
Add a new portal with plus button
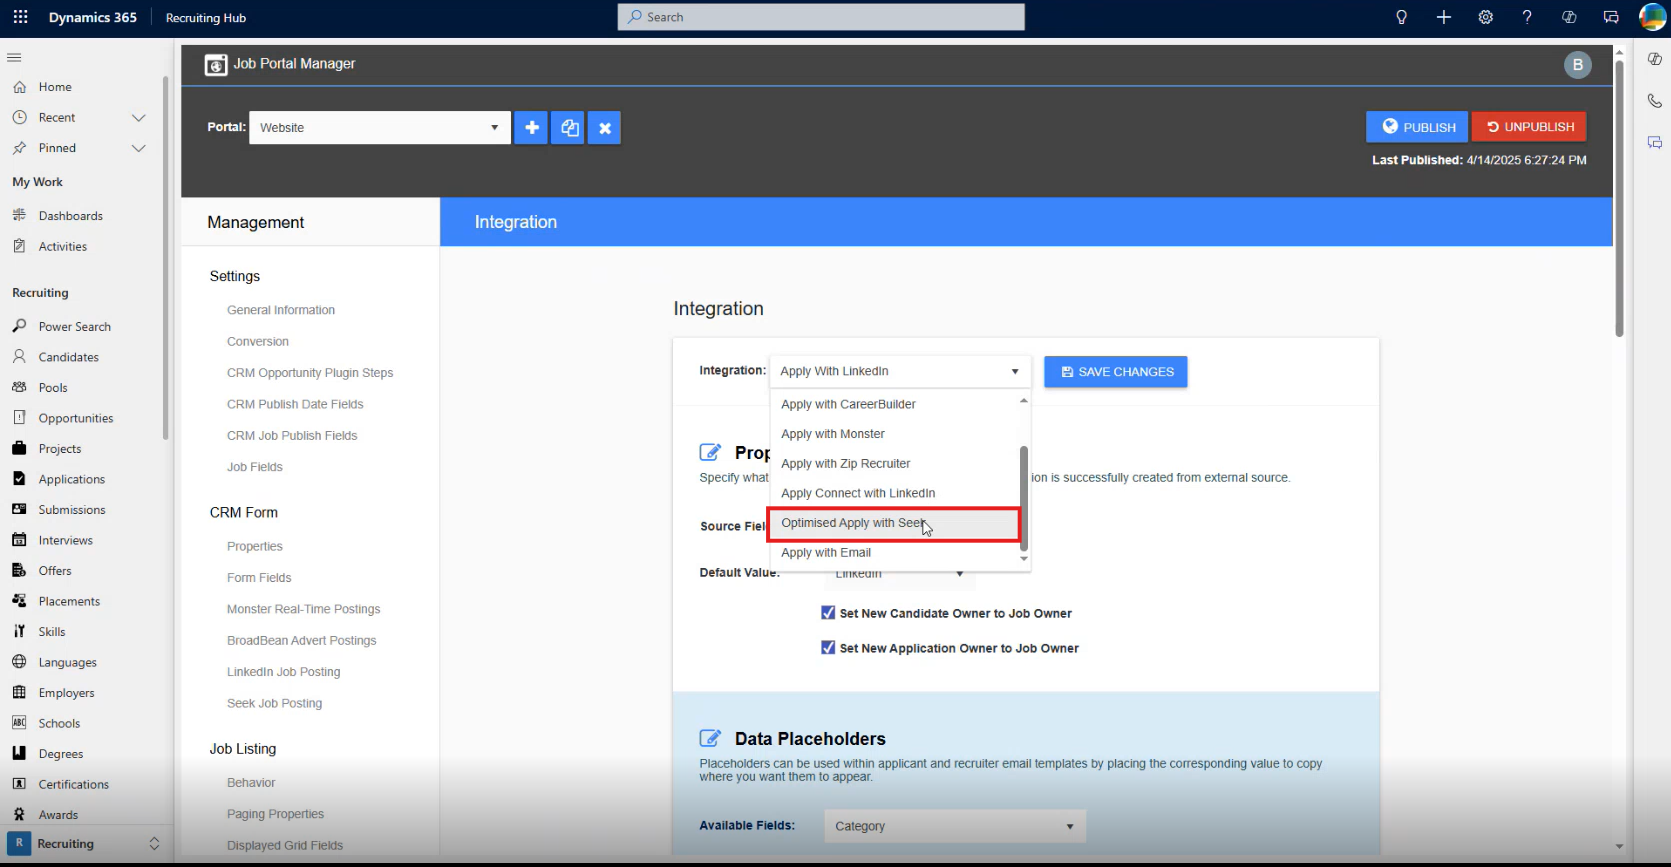pos(531,128)
